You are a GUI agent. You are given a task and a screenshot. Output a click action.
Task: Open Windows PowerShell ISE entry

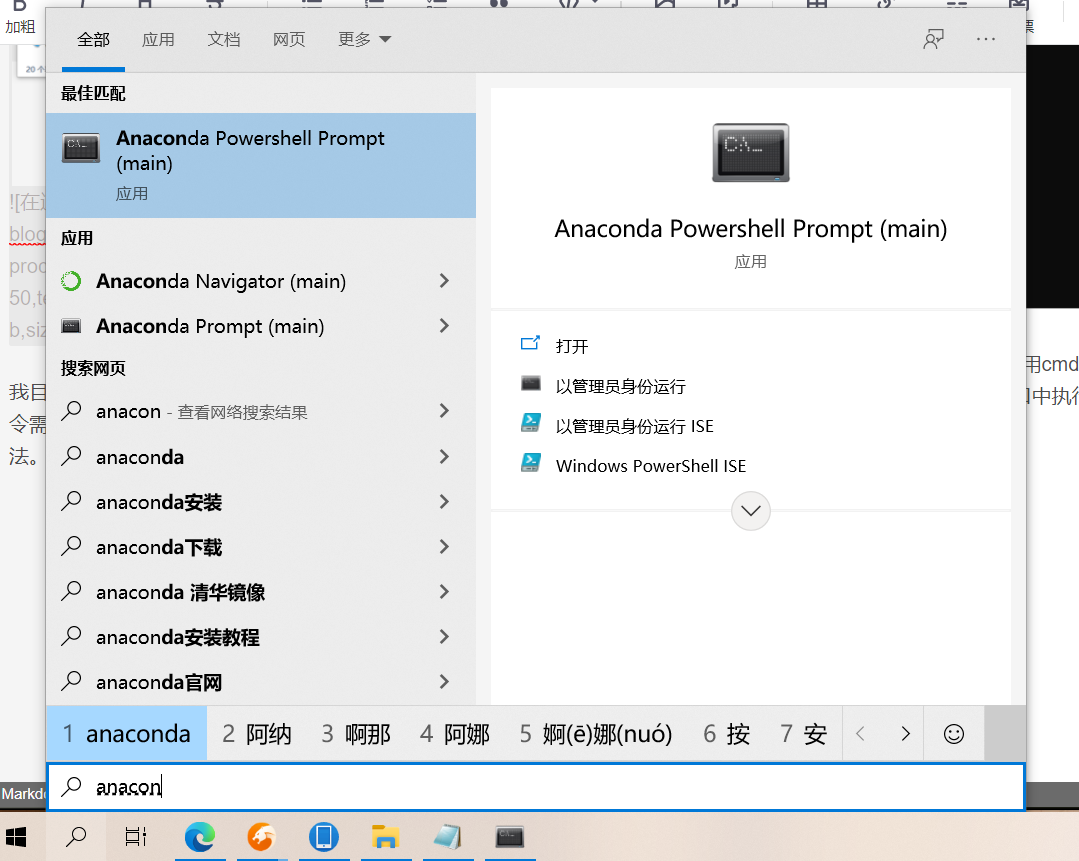tap(650, 466)
